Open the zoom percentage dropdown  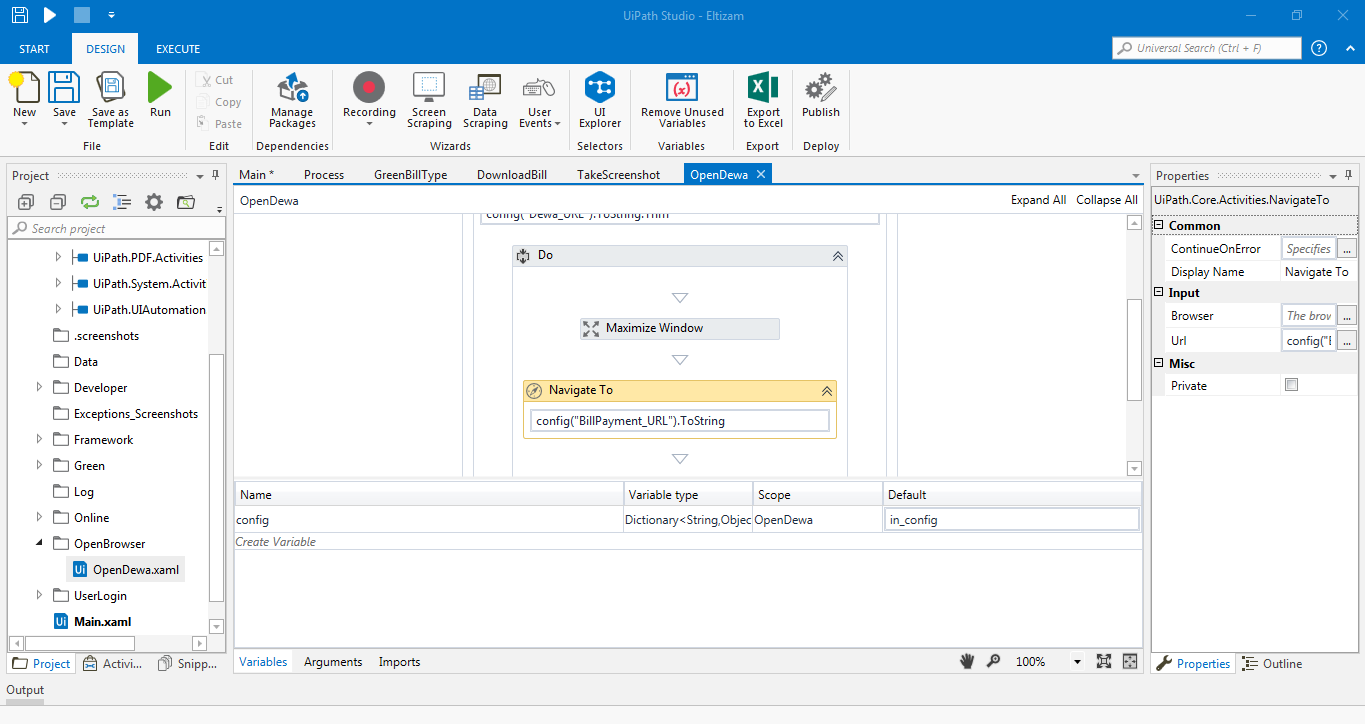(x=1077, y=662)
